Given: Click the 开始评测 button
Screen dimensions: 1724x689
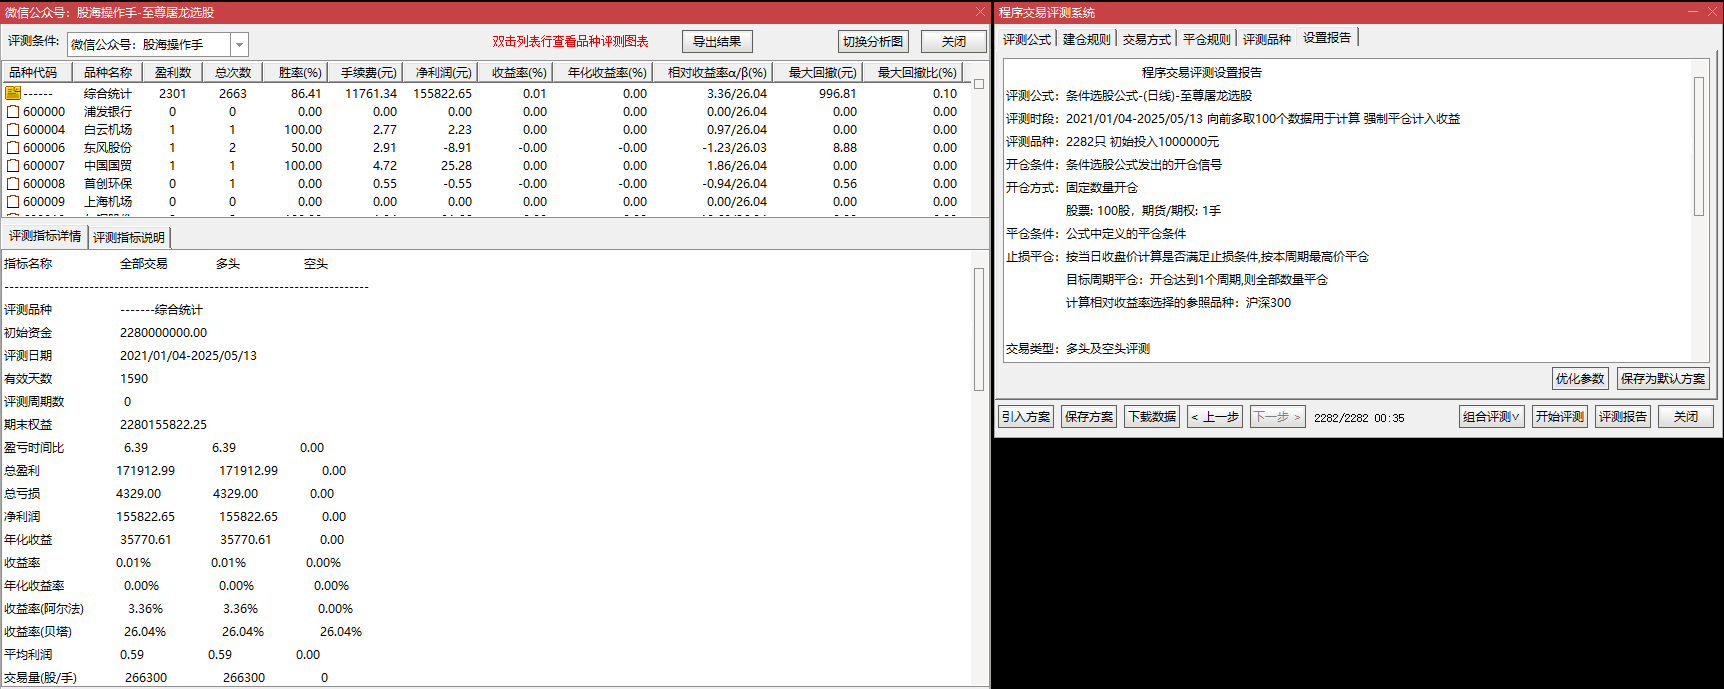Looking at the screenshot, I should [1560, 417].
